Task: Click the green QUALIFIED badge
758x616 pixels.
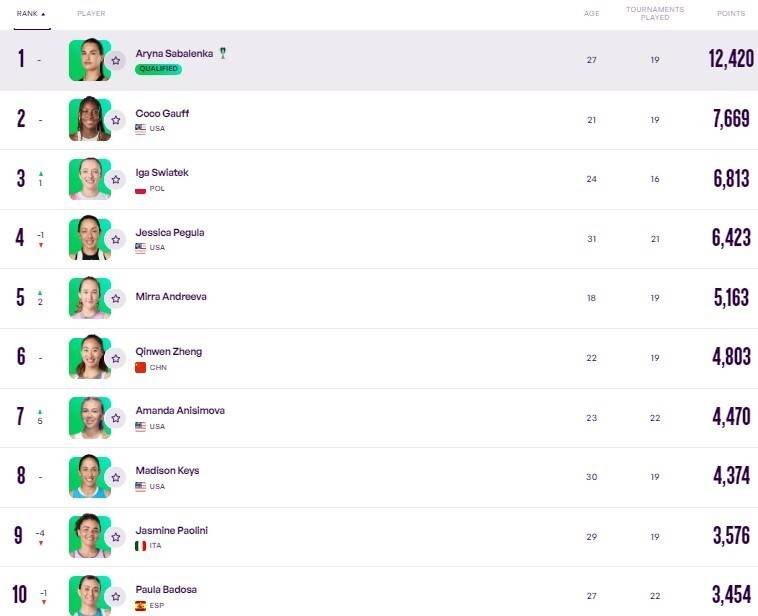Action: click(158, 69)
